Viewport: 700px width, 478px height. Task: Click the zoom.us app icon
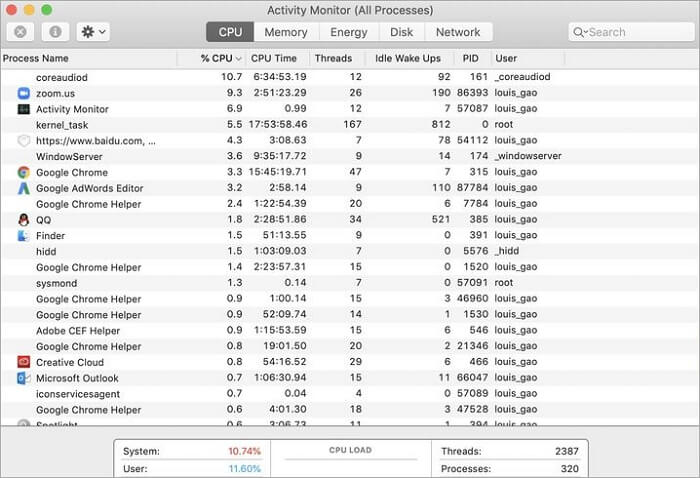(24, 93)
